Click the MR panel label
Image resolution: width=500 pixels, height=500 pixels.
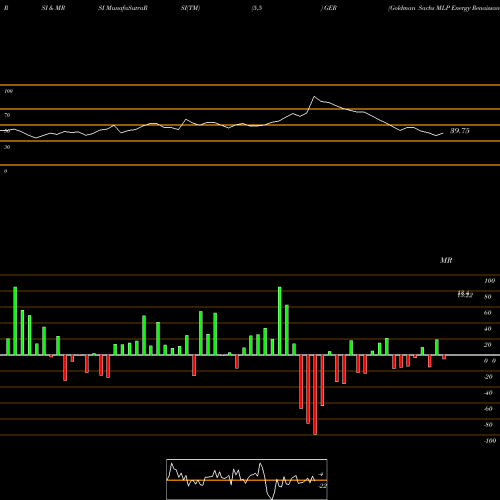[x=446, y=260]
